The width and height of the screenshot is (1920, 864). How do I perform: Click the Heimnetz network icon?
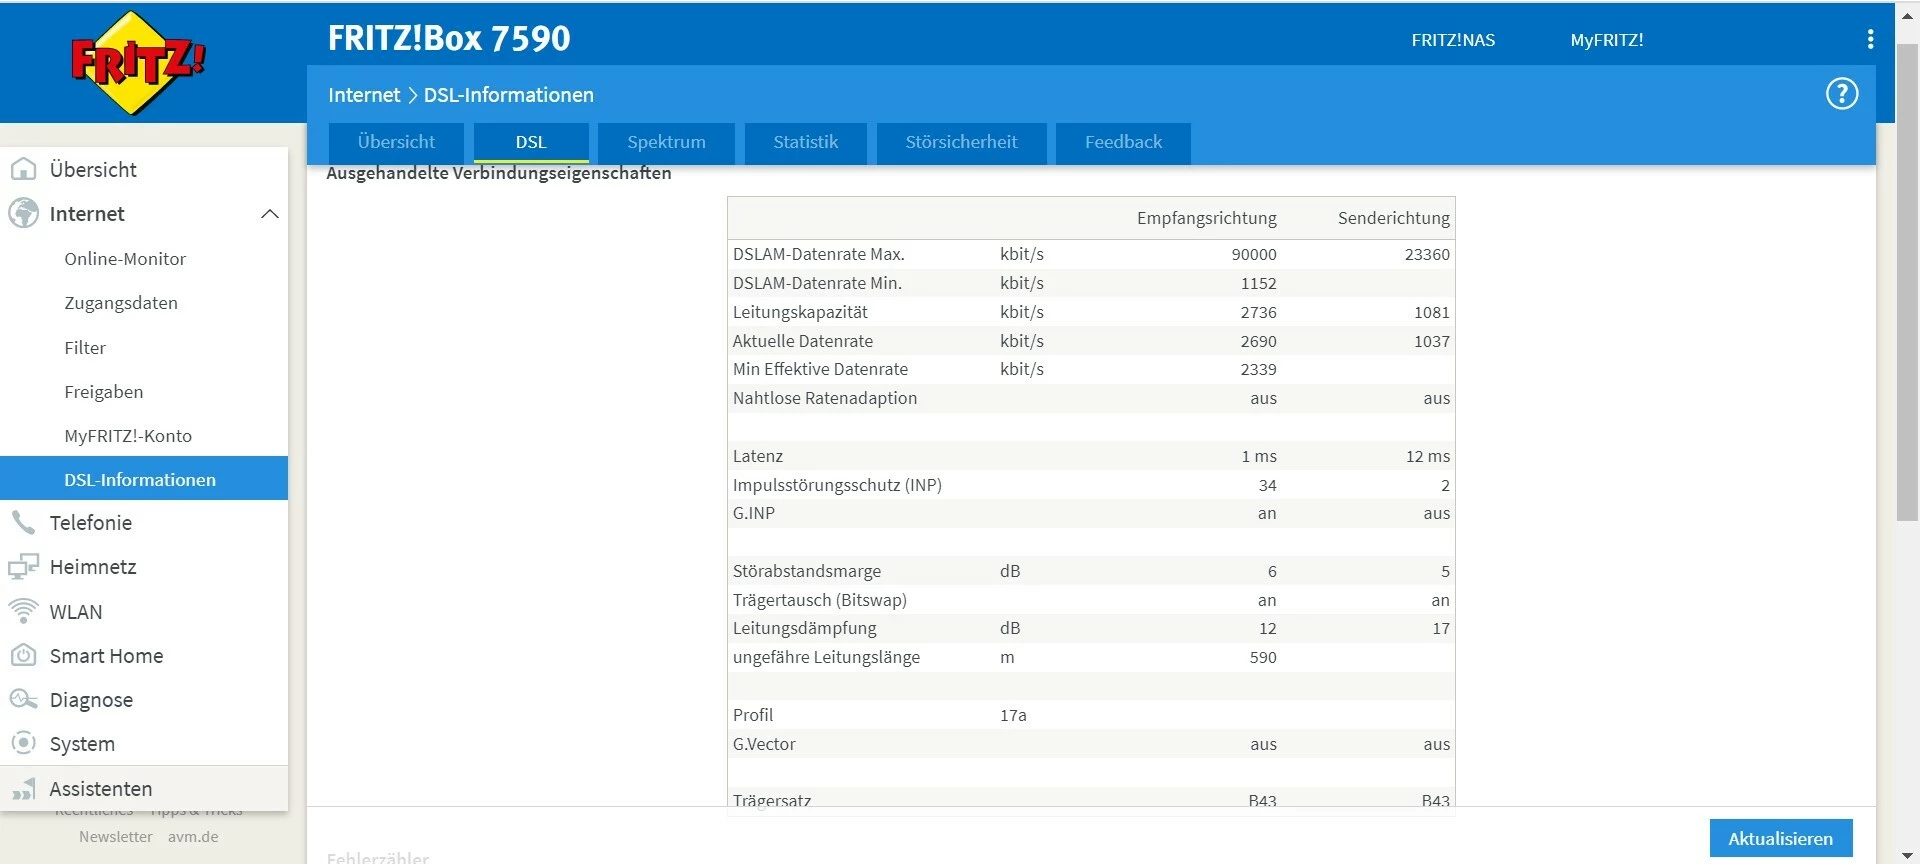click(x=23, y=567)
